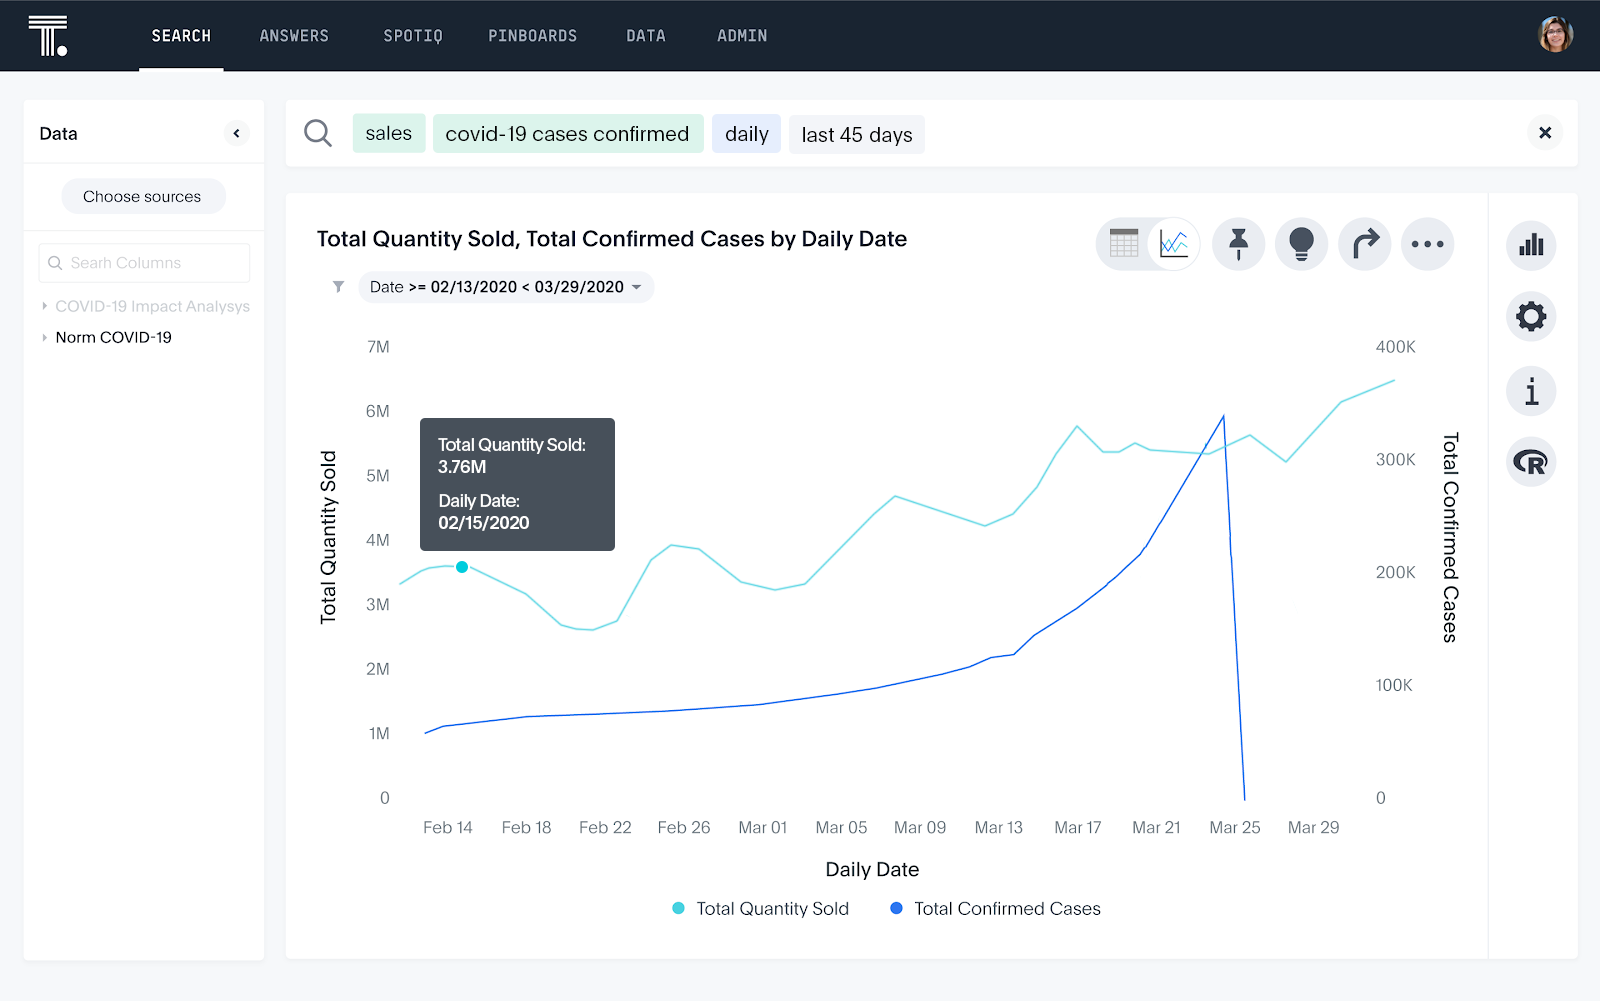Clear the search bar with X
The height and width of the screenshot is (1001, 1600).
[x=1544, y=133]
